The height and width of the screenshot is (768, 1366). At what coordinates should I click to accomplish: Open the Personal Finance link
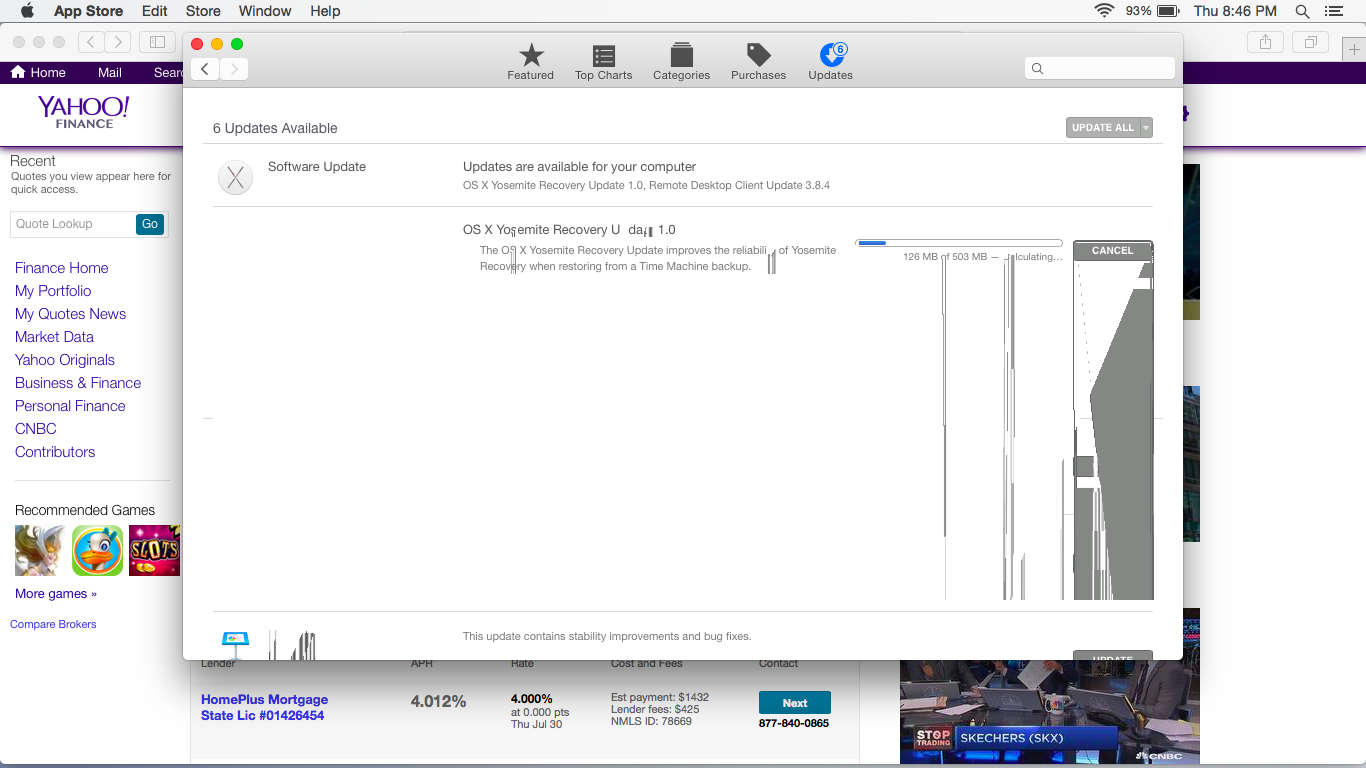click(70, 406)
